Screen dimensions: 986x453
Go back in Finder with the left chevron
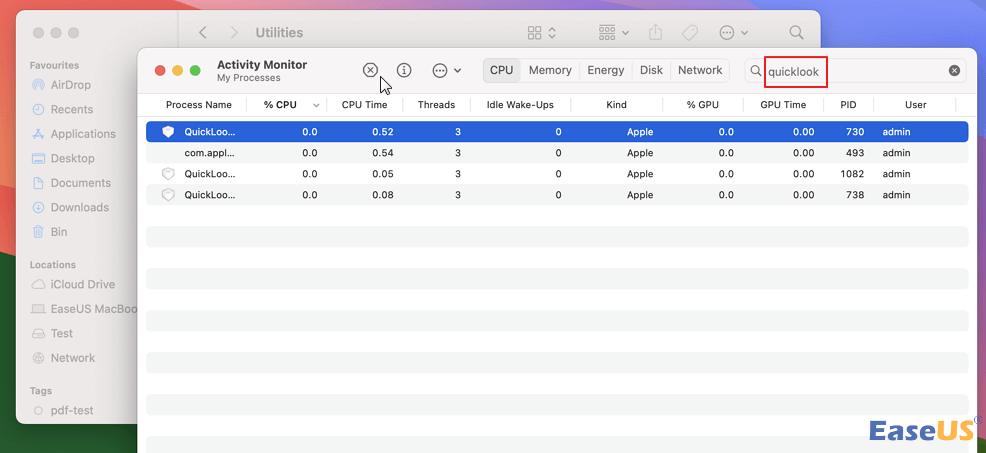coord(203,33)
